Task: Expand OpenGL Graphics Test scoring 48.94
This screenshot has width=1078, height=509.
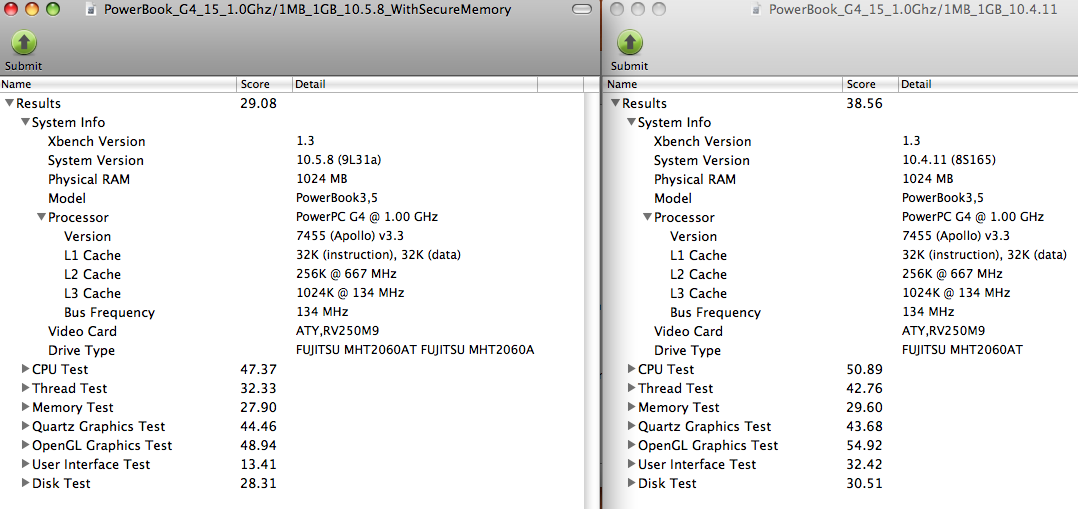Action: pos(26,446)
